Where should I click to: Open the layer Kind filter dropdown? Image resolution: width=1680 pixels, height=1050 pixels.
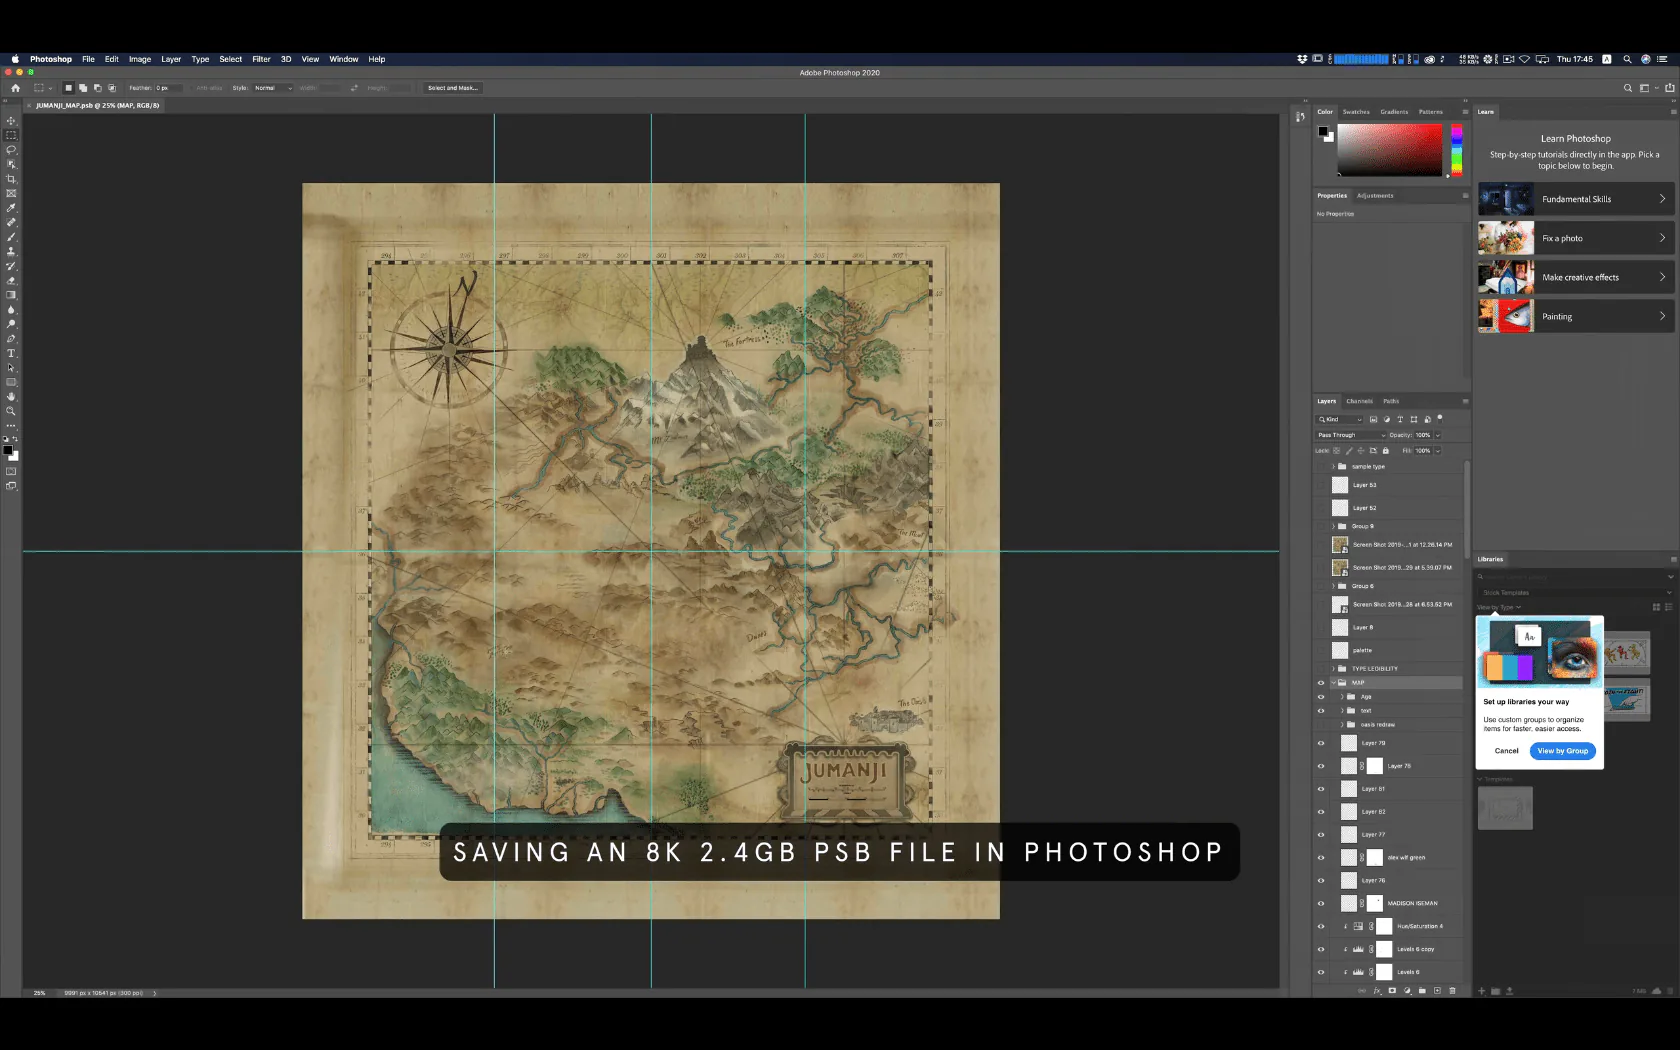pos(1340,419)
